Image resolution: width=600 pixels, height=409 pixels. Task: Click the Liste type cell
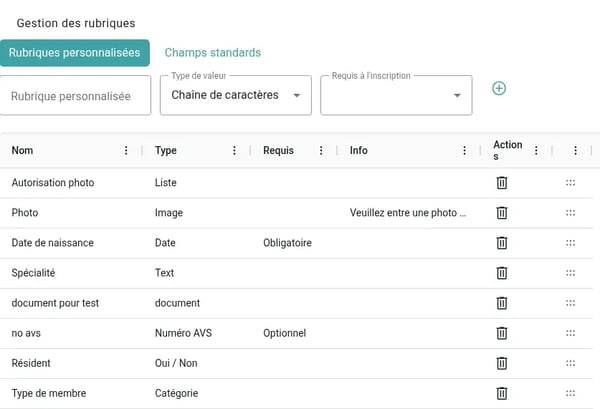coord(166,183)
